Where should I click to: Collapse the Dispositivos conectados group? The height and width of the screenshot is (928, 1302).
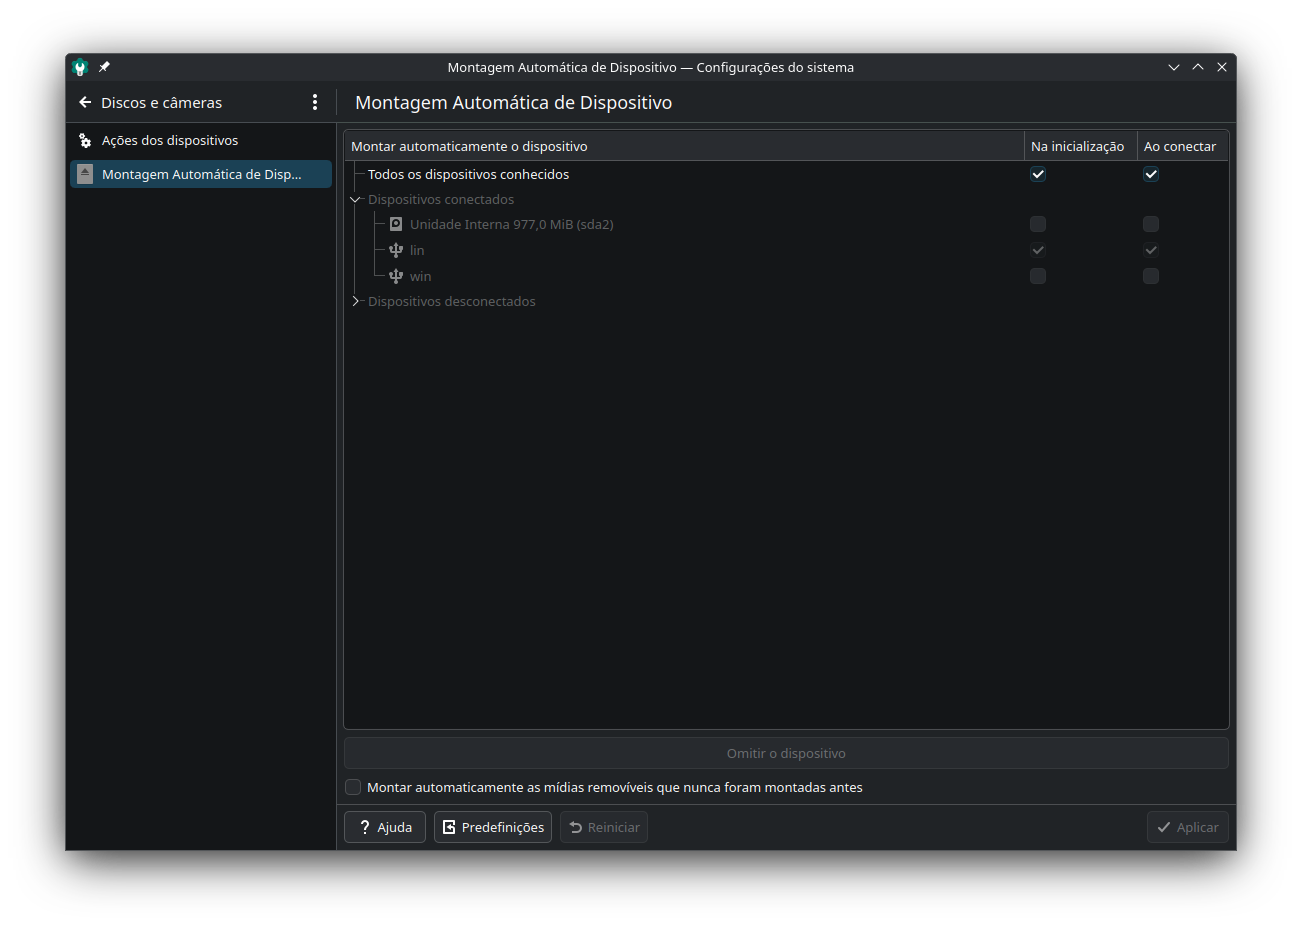tap(355, 199)
